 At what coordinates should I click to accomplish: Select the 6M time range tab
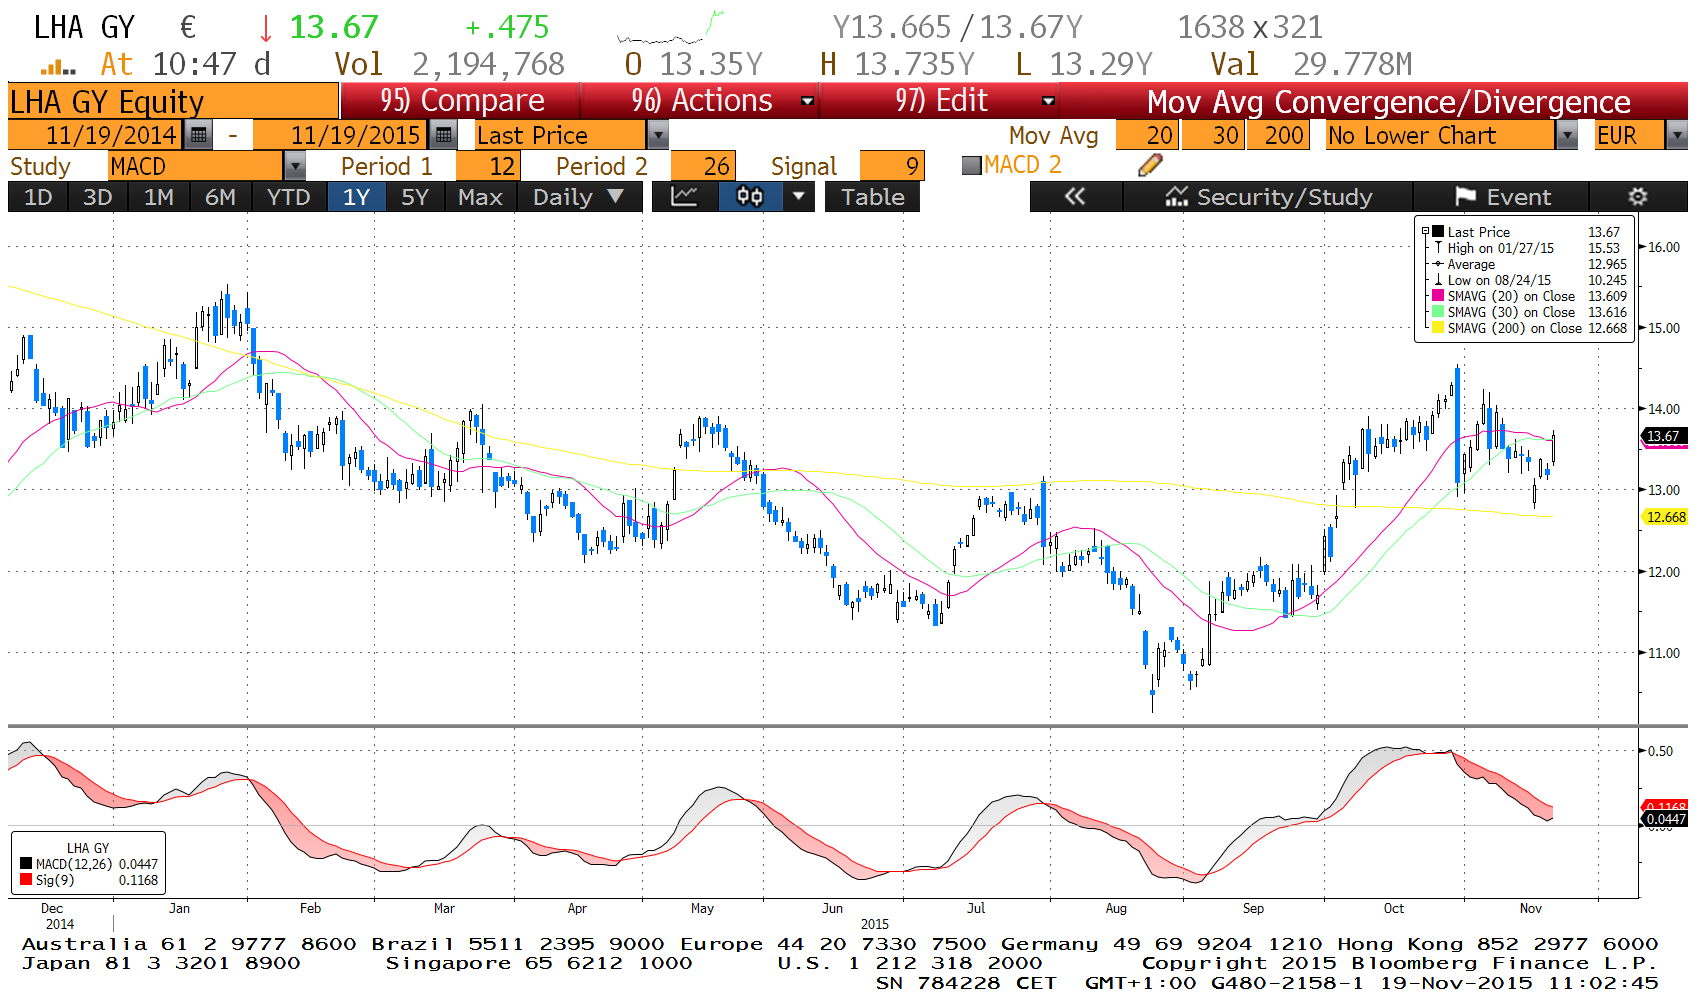(x=220, y=197)
